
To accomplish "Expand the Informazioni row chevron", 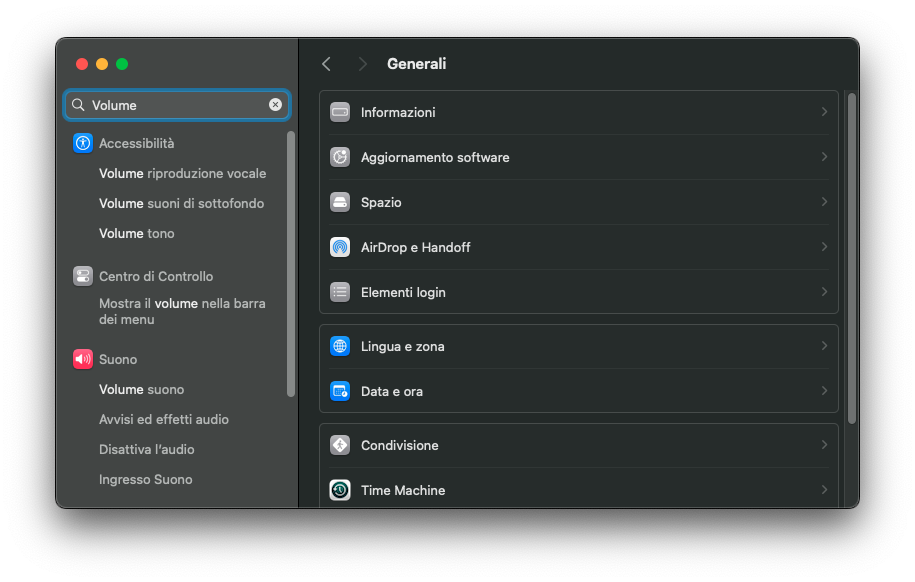I will tap(824, 112).
